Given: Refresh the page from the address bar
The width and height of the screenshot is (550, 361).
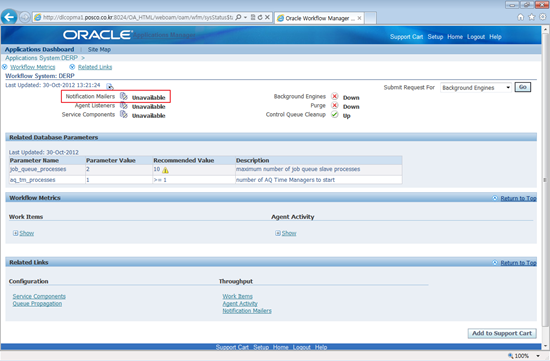Looking at the screenshot, I should pyautogui.click(x=260, y=17).
